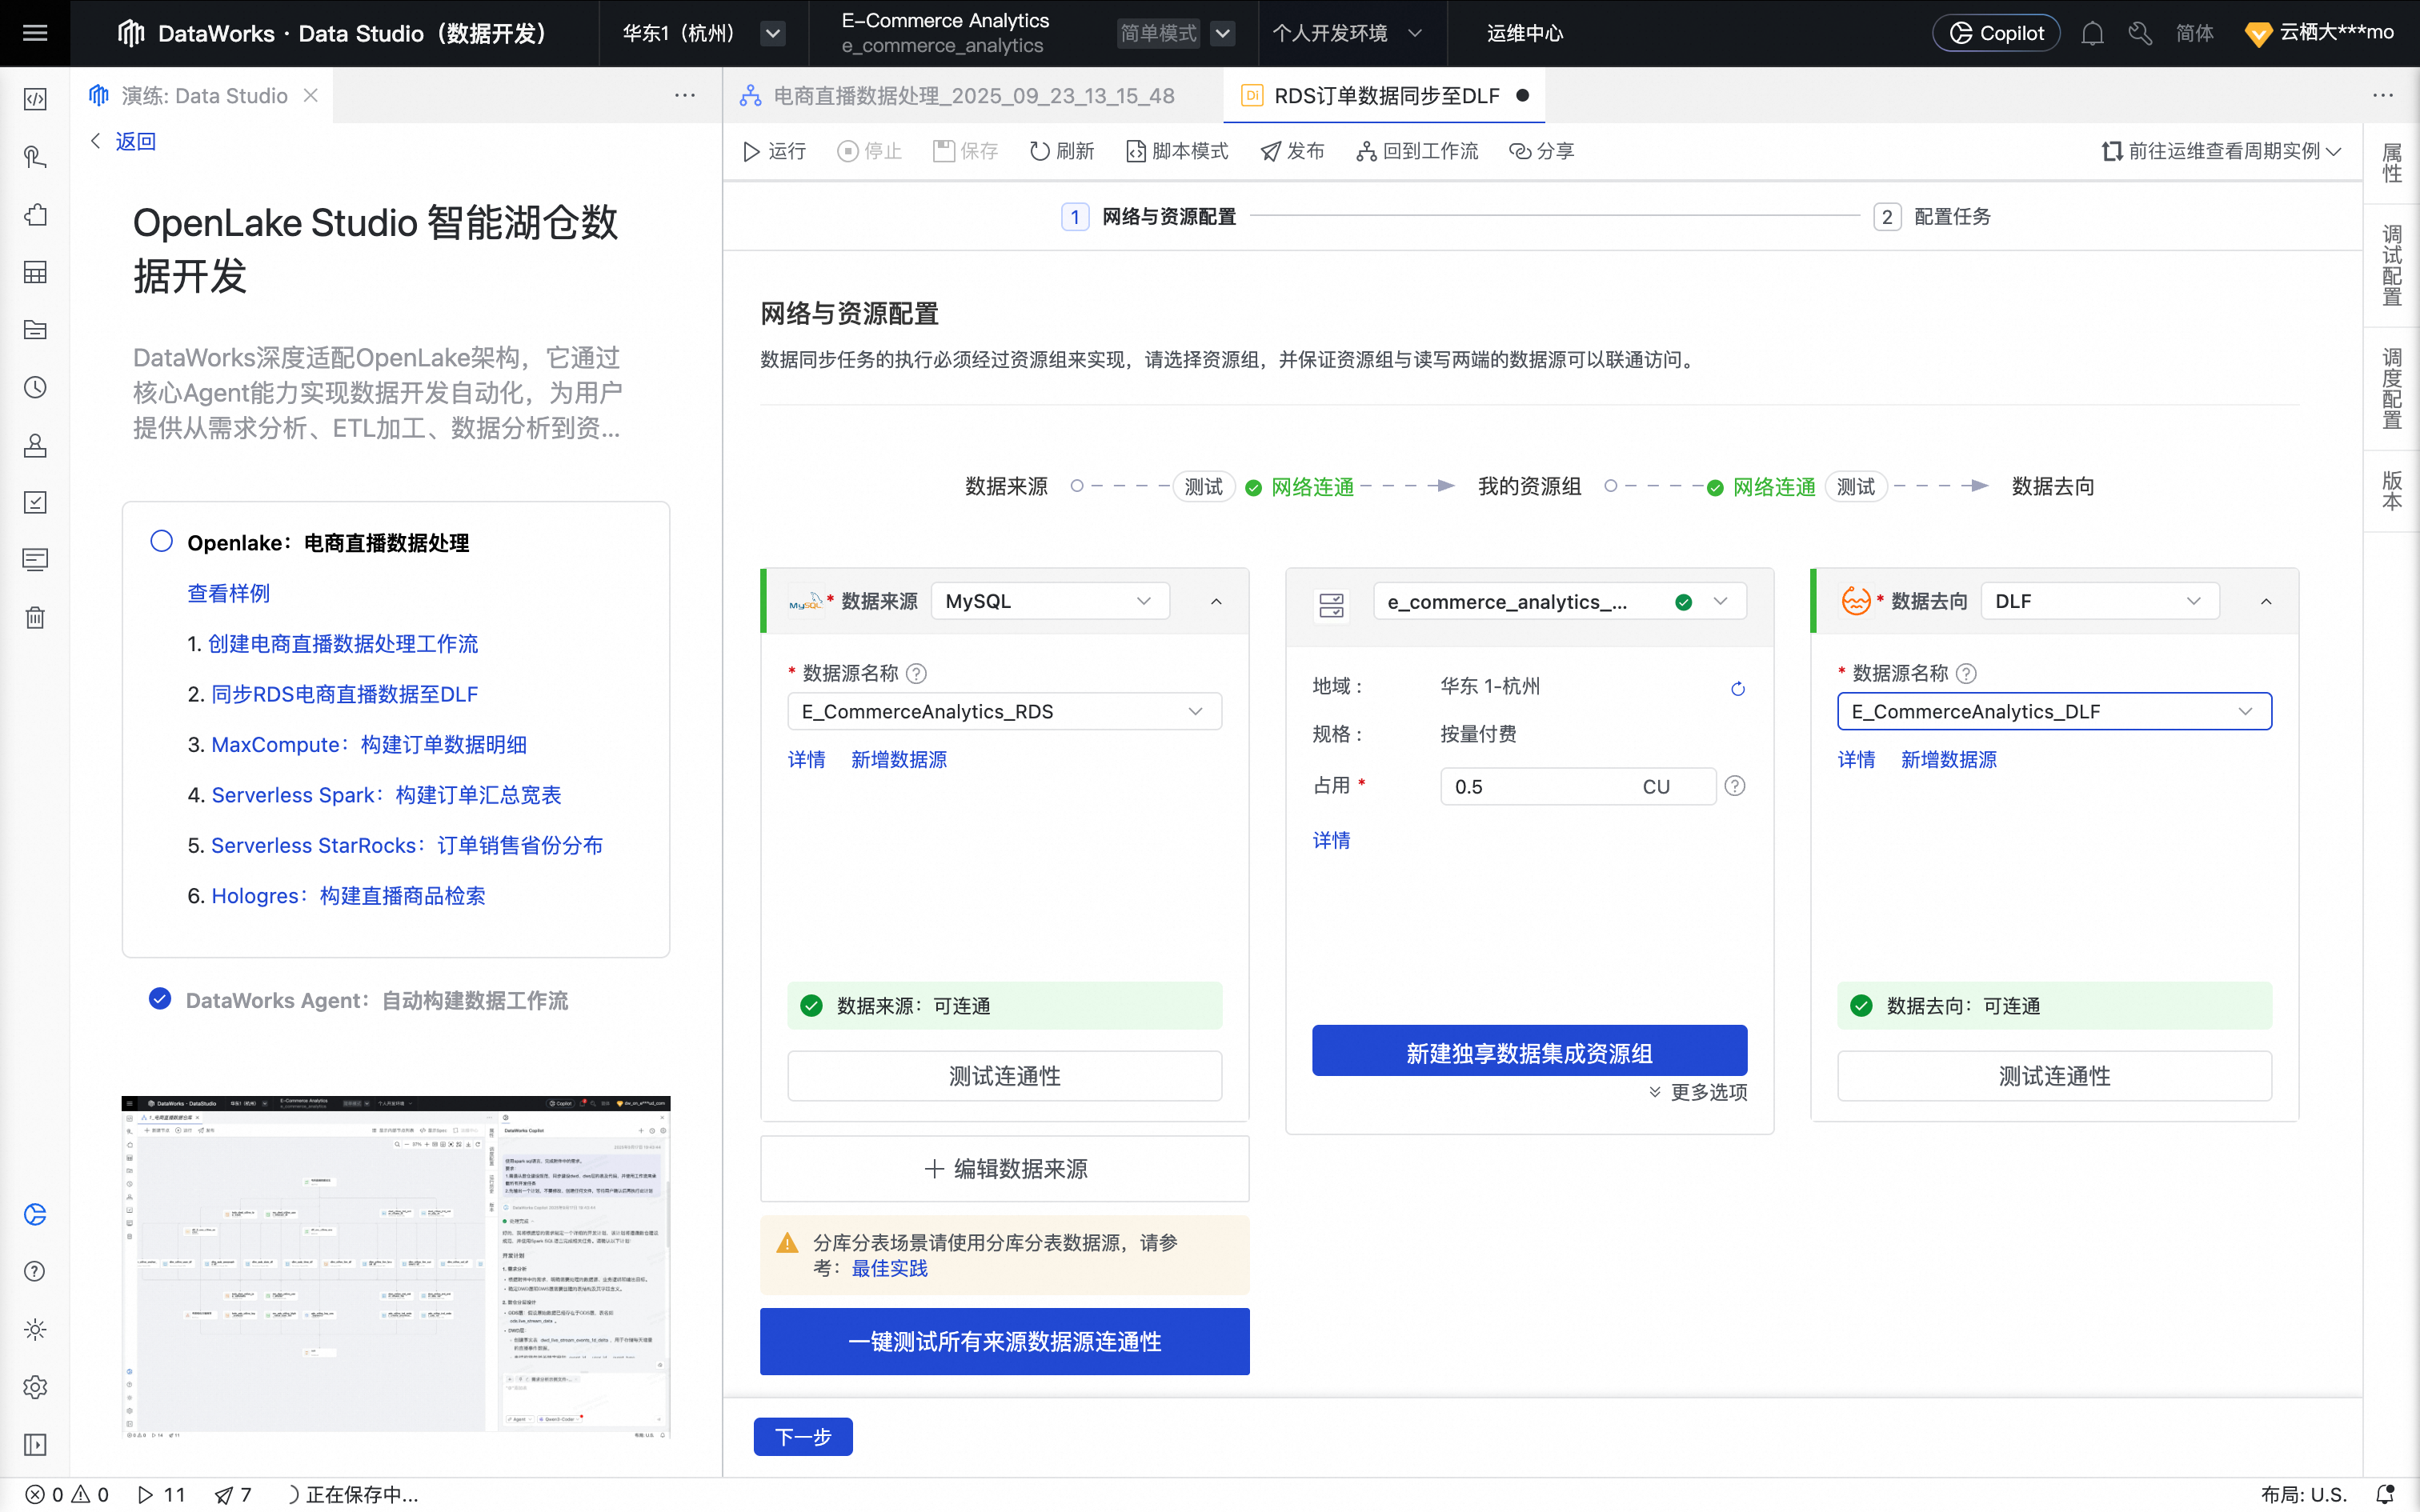Switch to script mode (脚本模式)
The image size is (2420, 1512).
click(1177, 151)
